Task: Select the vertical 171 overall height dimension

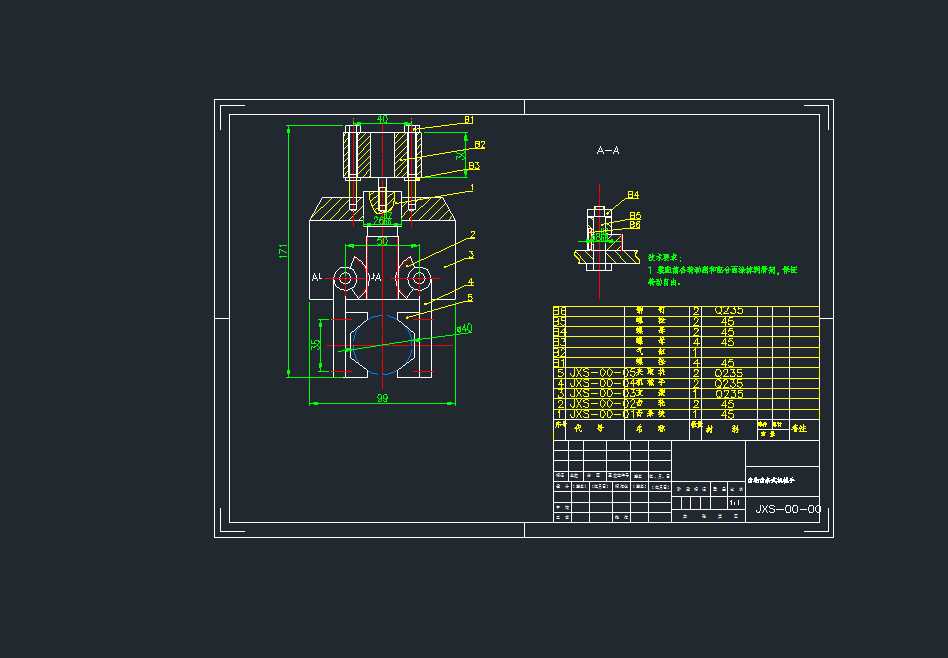Action: click(283, 252)
